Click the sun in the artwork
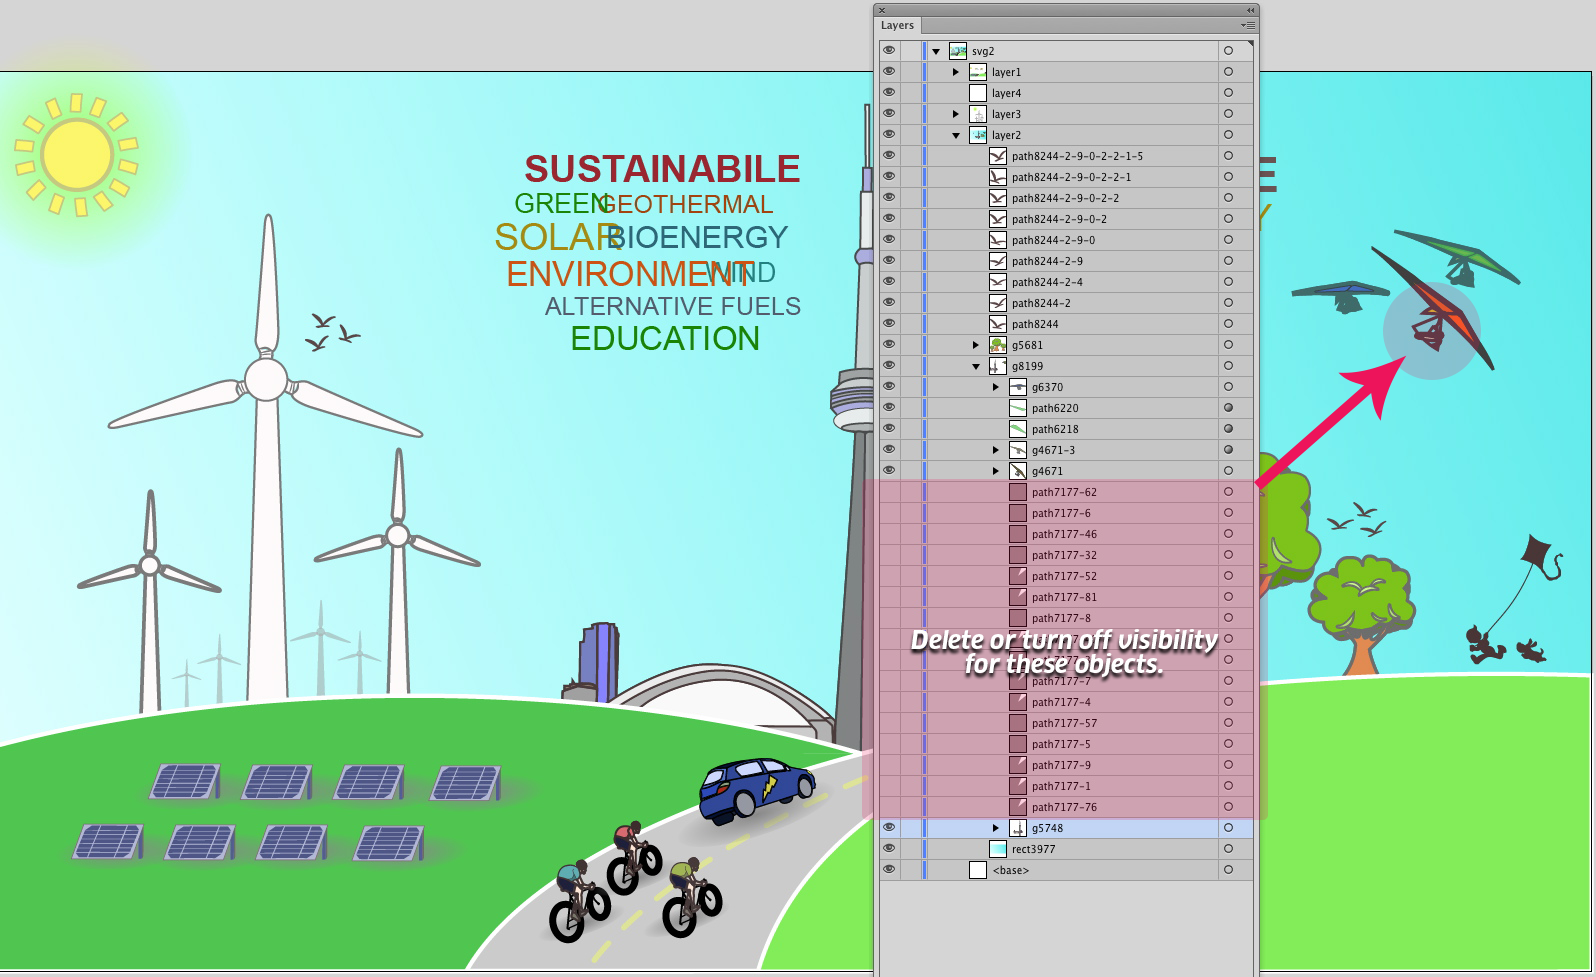This screenshot has height=977, width=1596. coord(76,154)
